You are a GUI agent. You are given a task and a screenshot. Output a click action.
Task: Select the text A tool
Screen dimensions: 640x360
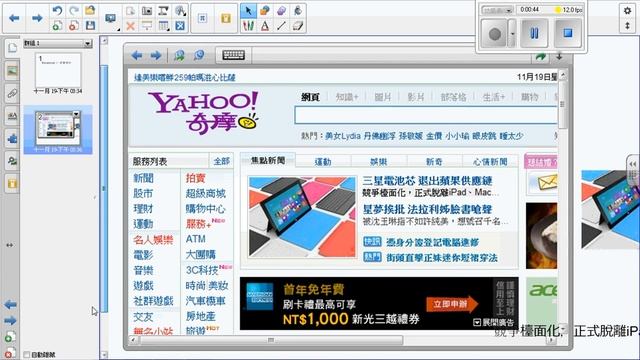pos(265,26)
